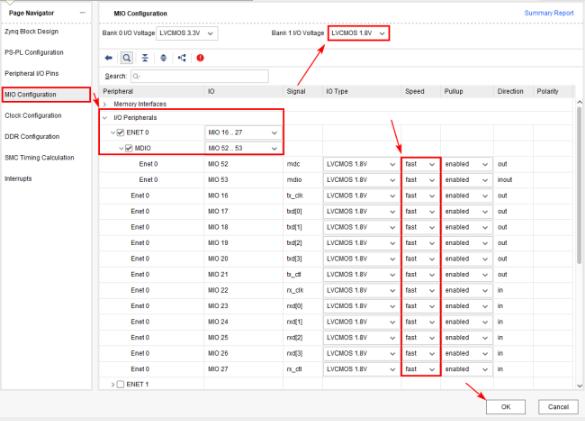This screenshot has height=421, width=585.
Task: Click the collapse all toolbar icon
Action: coord(145,58)
